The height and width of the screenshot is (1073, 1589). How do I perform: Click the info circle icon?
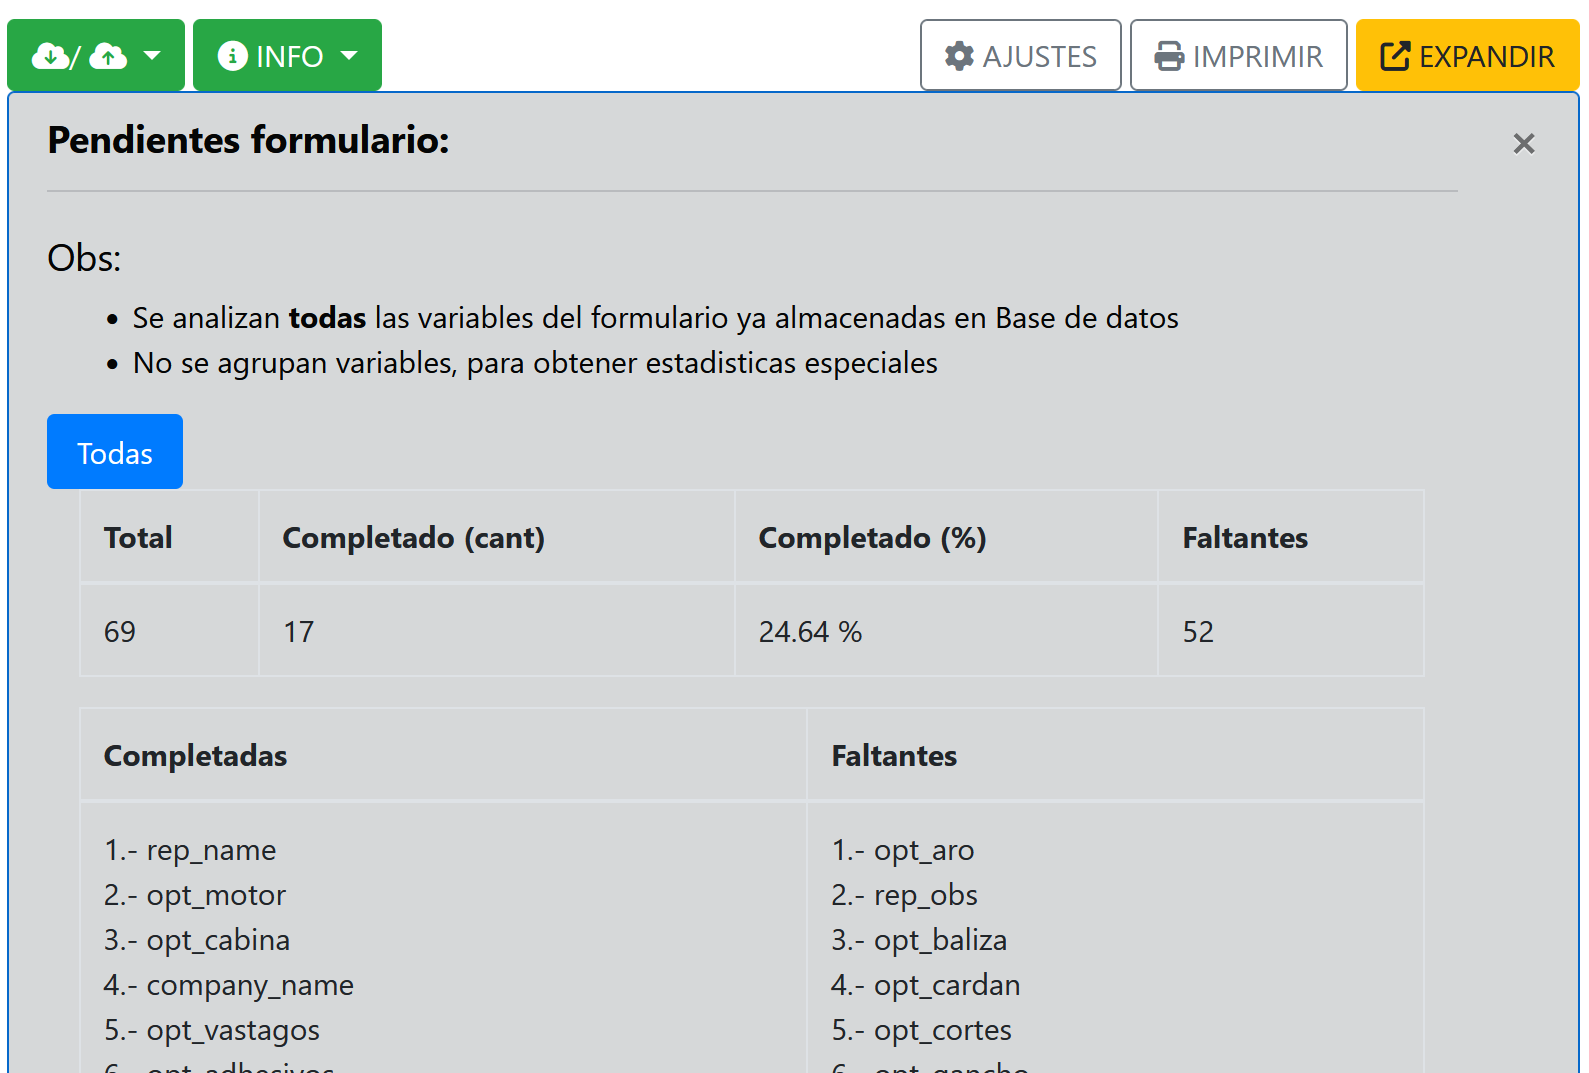(x=232, y=56)
